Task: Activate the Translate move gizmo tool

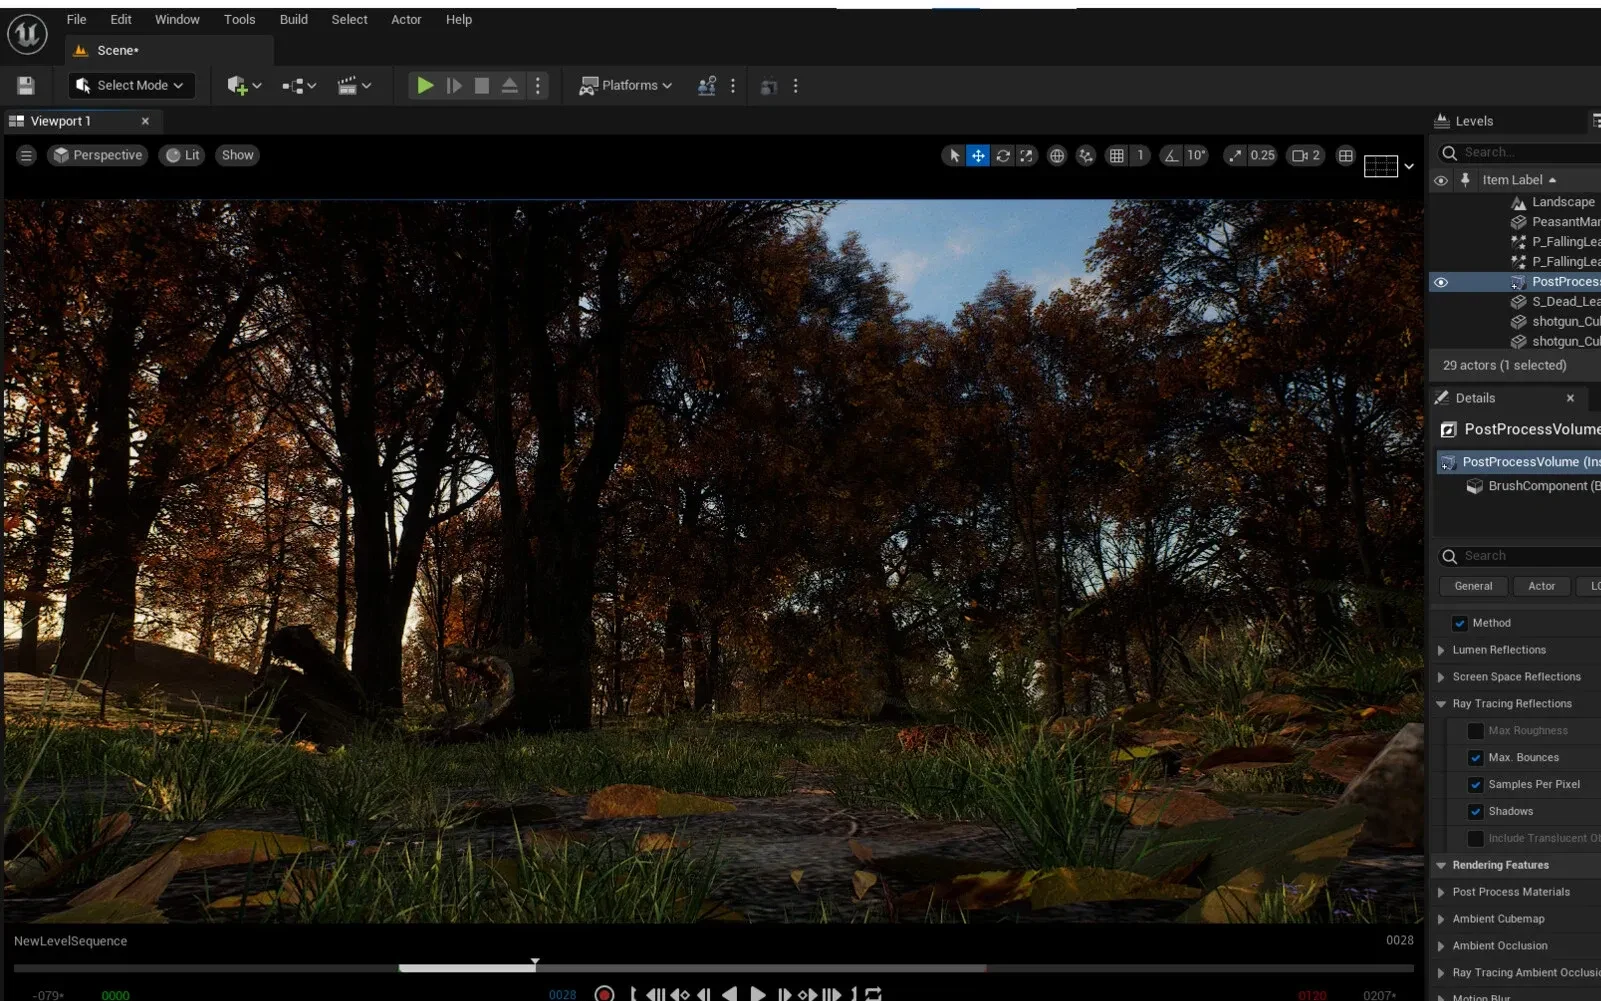Action: 978,155
